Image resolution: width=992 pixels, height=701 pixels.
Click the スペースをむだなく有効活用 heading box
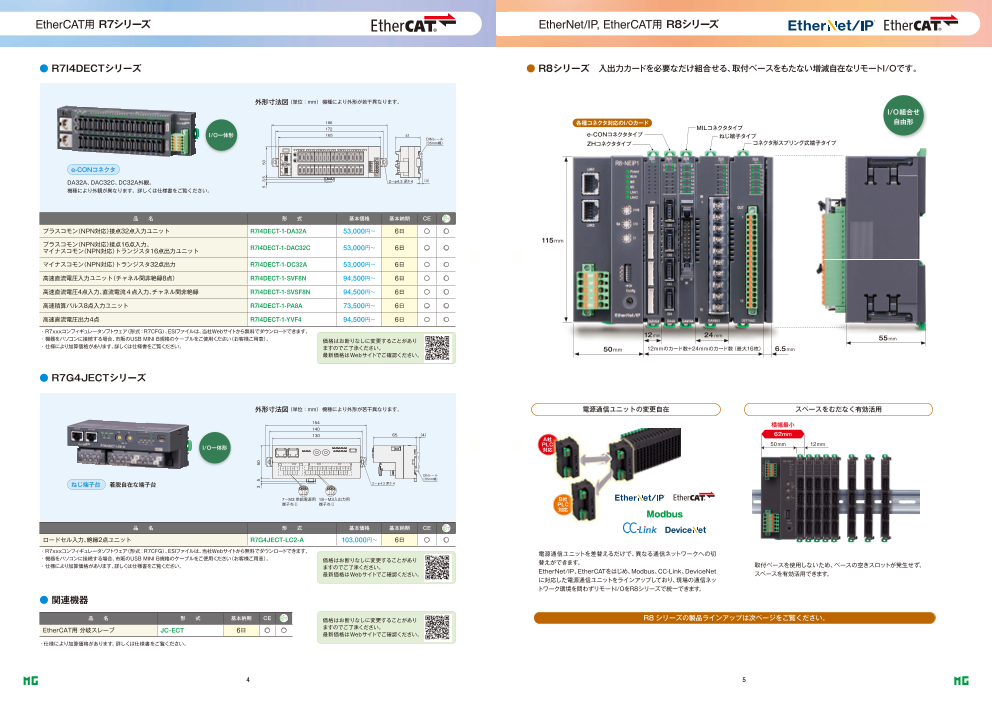[x=838, y=409]
